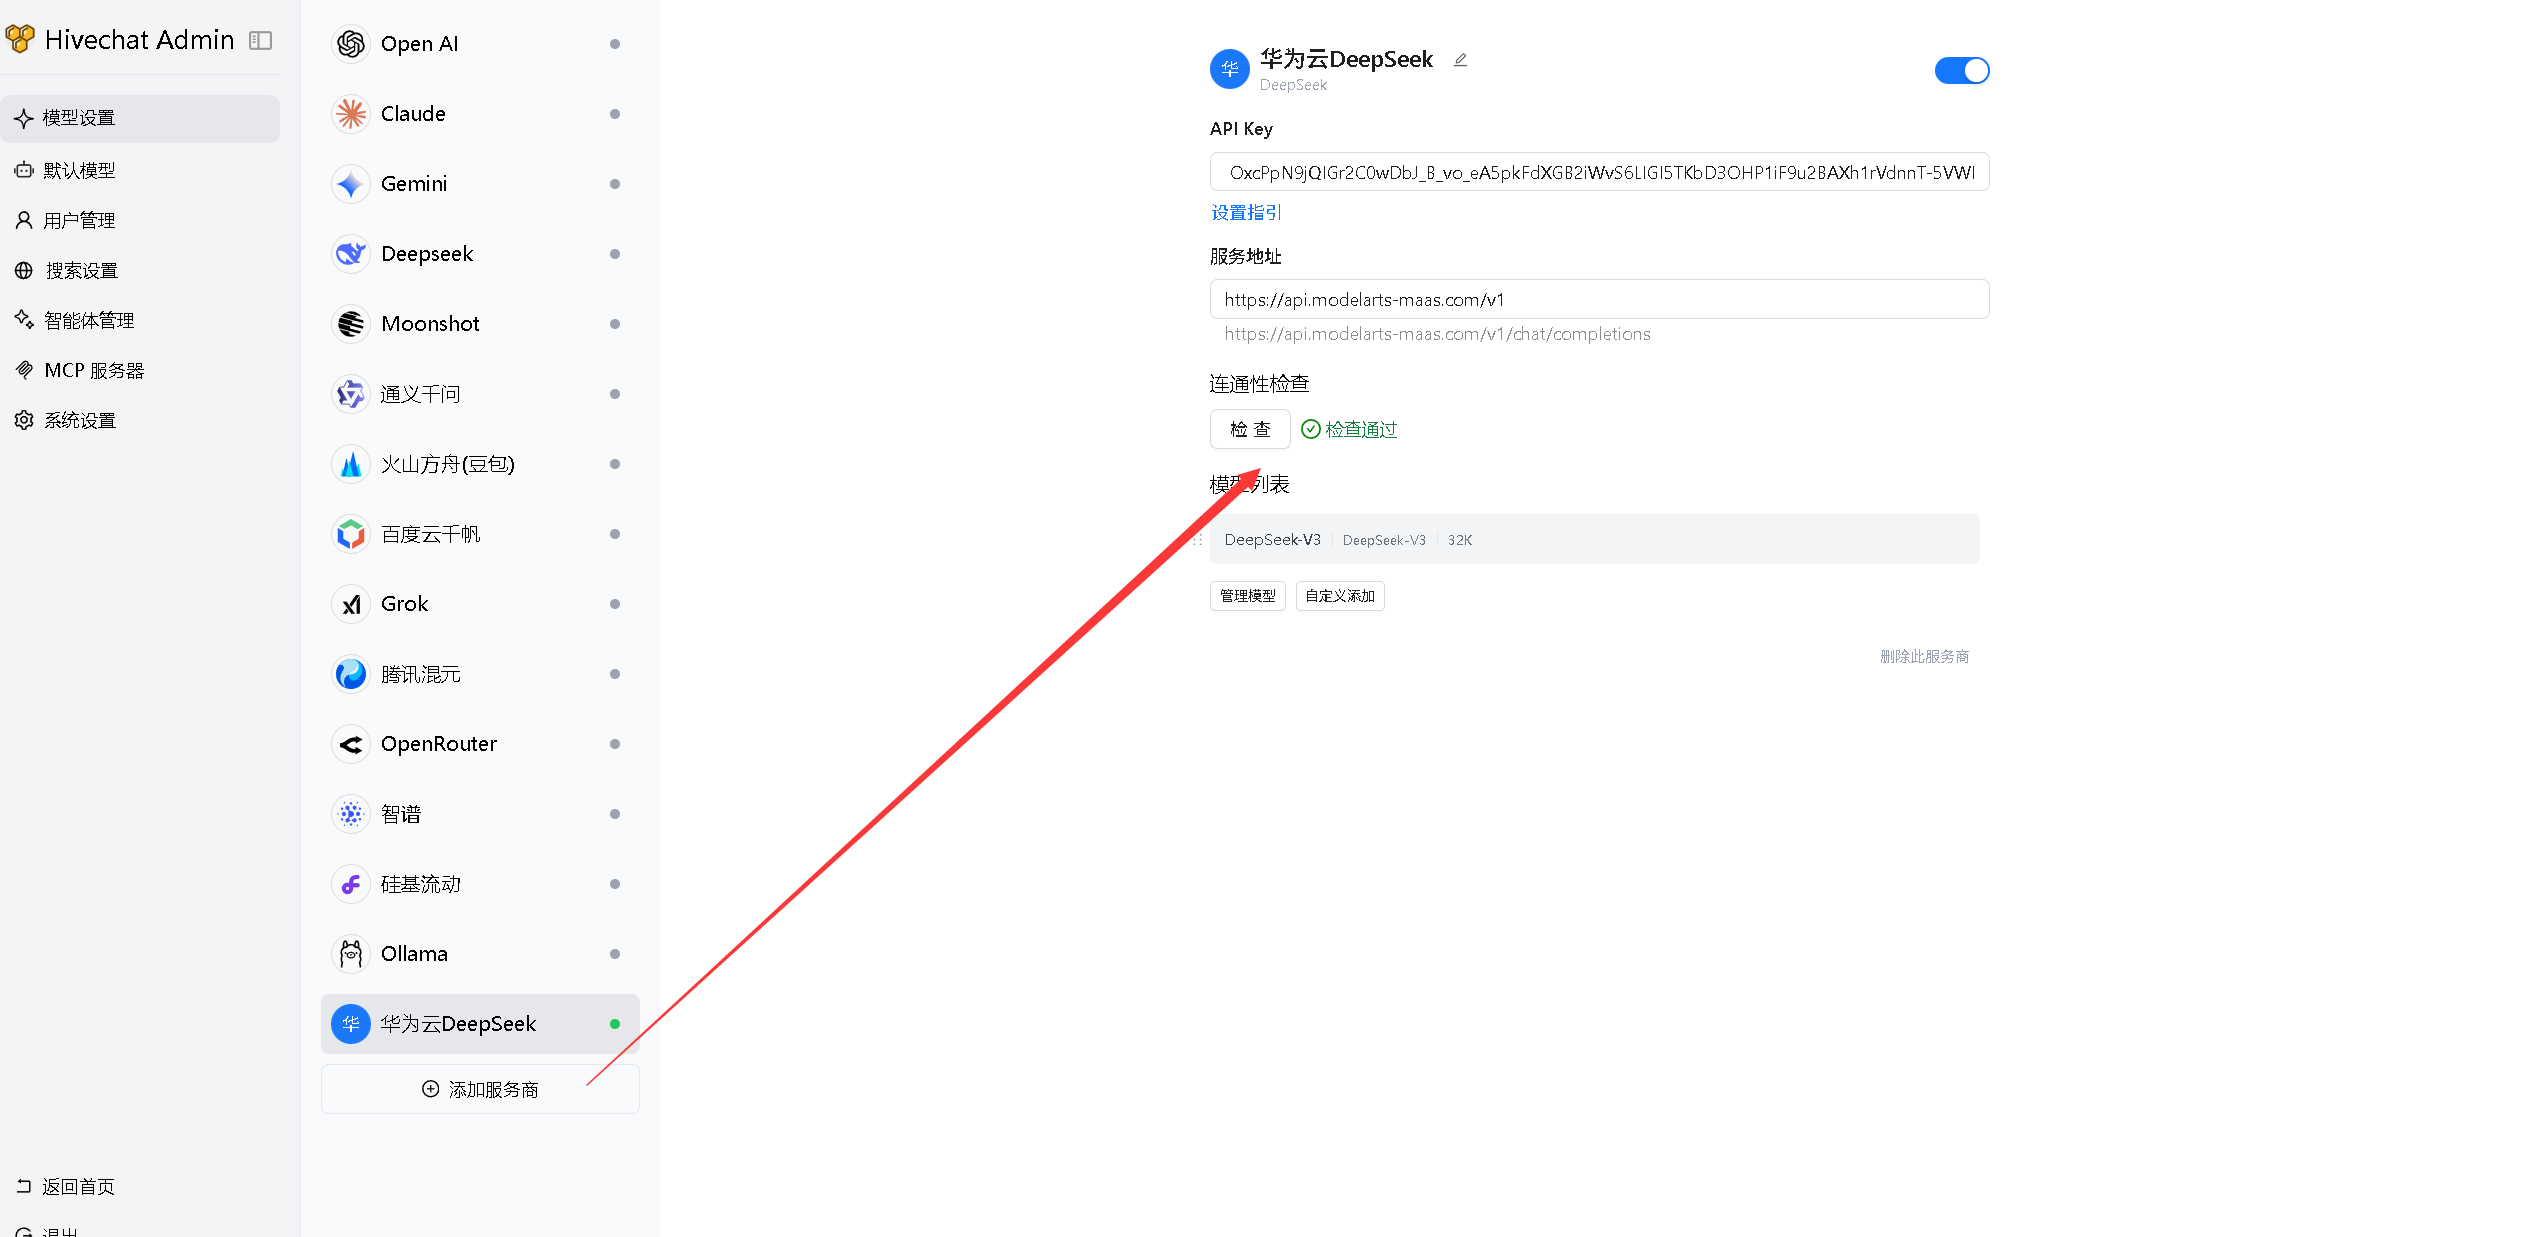Image resolution: width=2531 pixels, height=1237 pixels.
Task: Click the 32K context label on model
Action: (x=1460, y=540)
